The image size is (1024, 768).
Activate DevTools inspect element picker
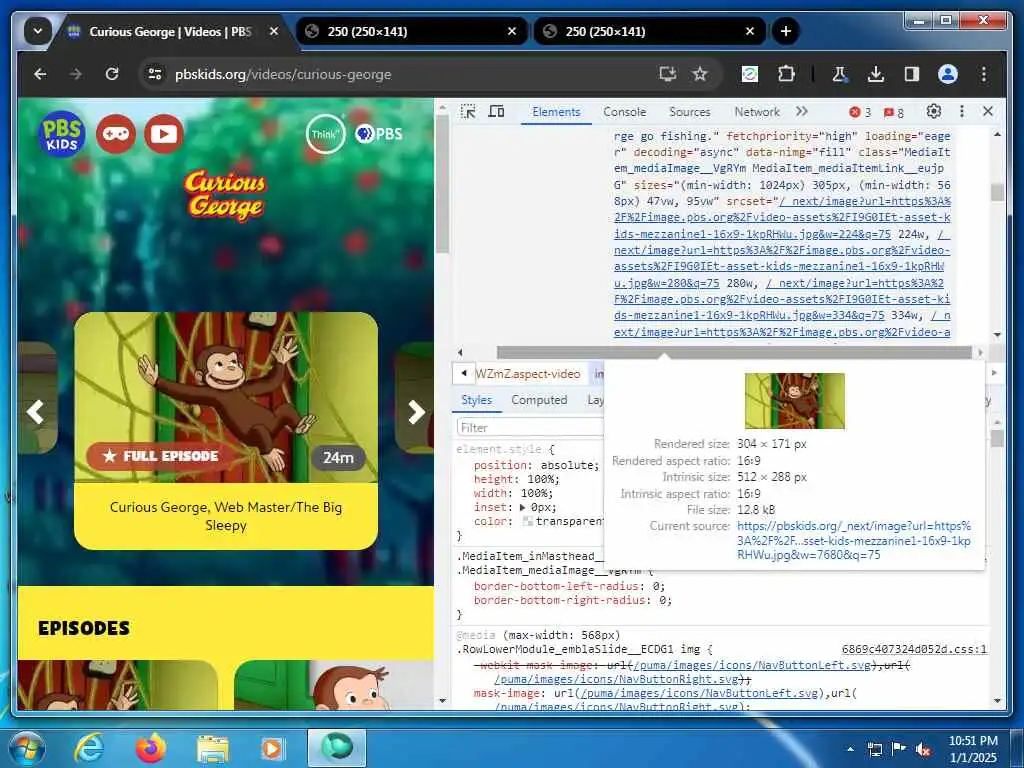(468, 112)
